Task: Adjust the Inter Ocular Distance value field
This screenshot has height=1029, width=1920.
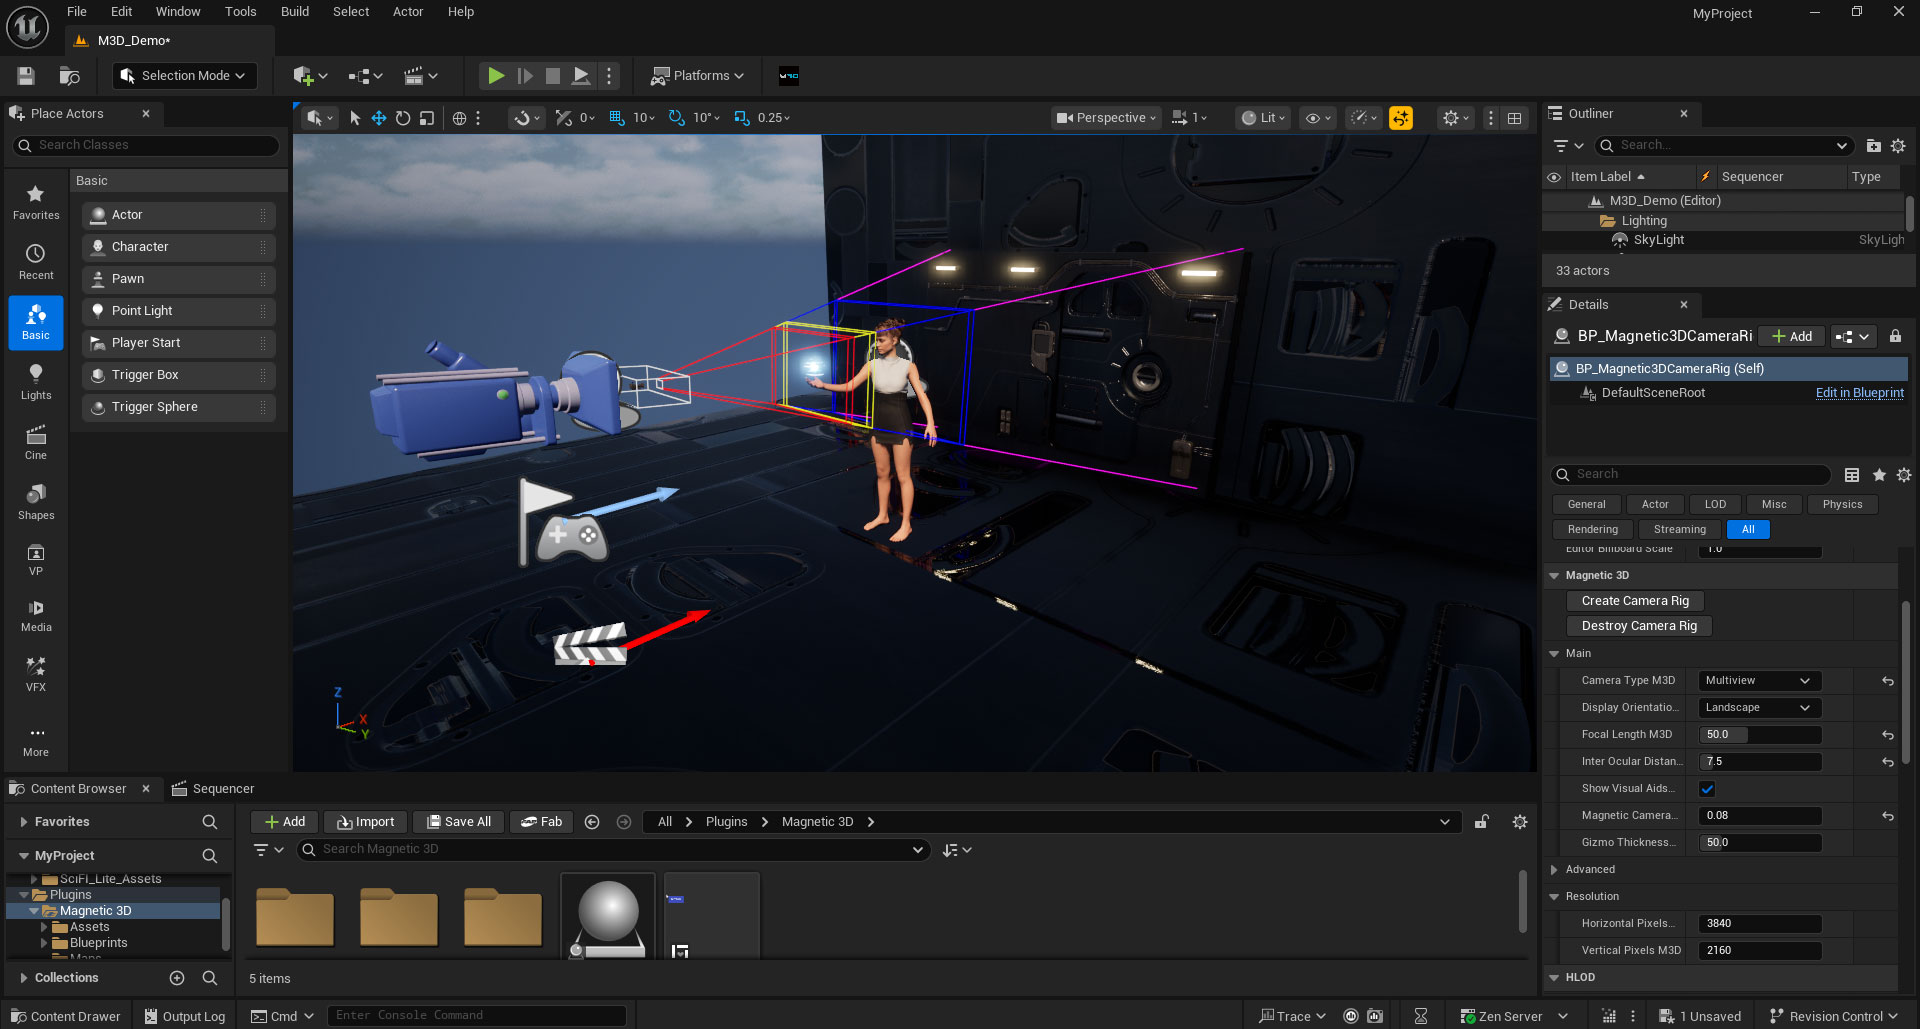Action: (1760, 762)
